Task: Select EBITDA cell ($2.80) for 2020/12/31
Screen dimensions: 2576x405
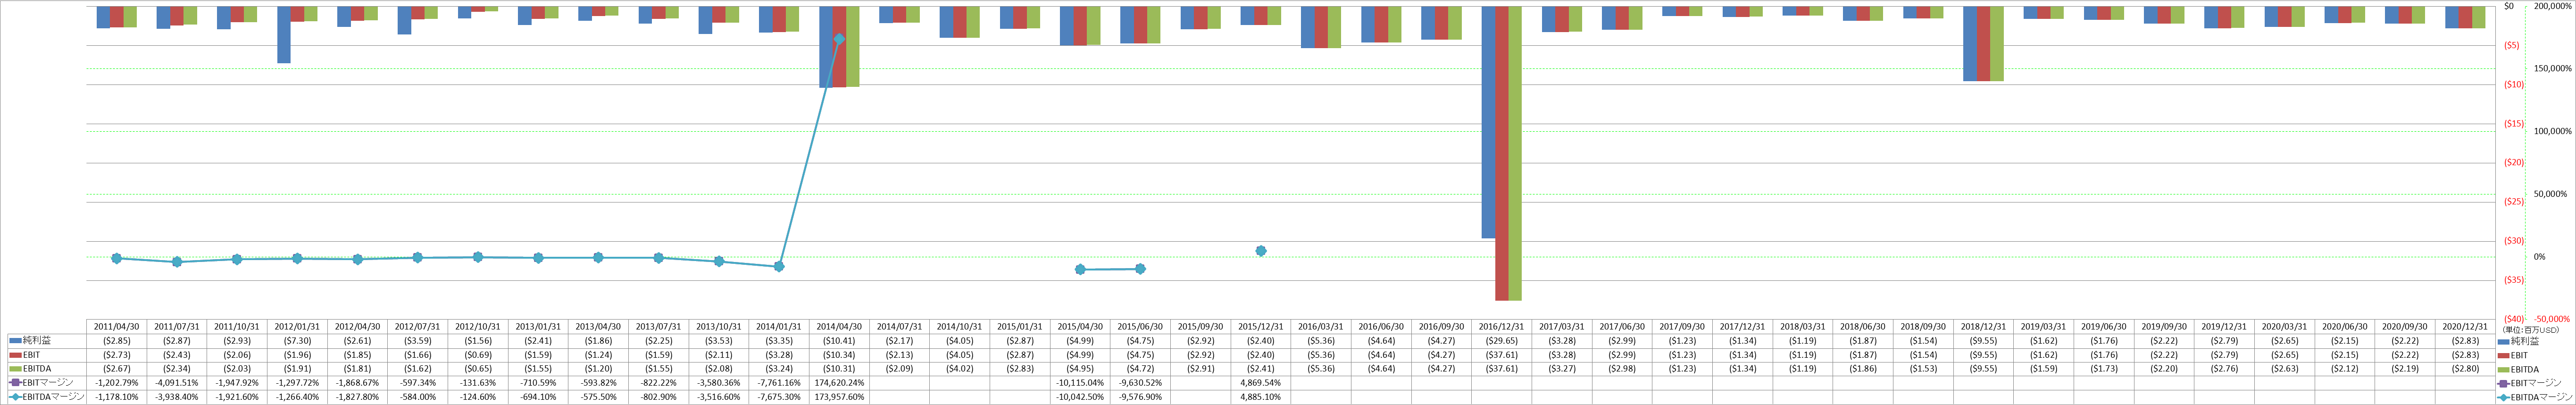Action: (2465, 369)
